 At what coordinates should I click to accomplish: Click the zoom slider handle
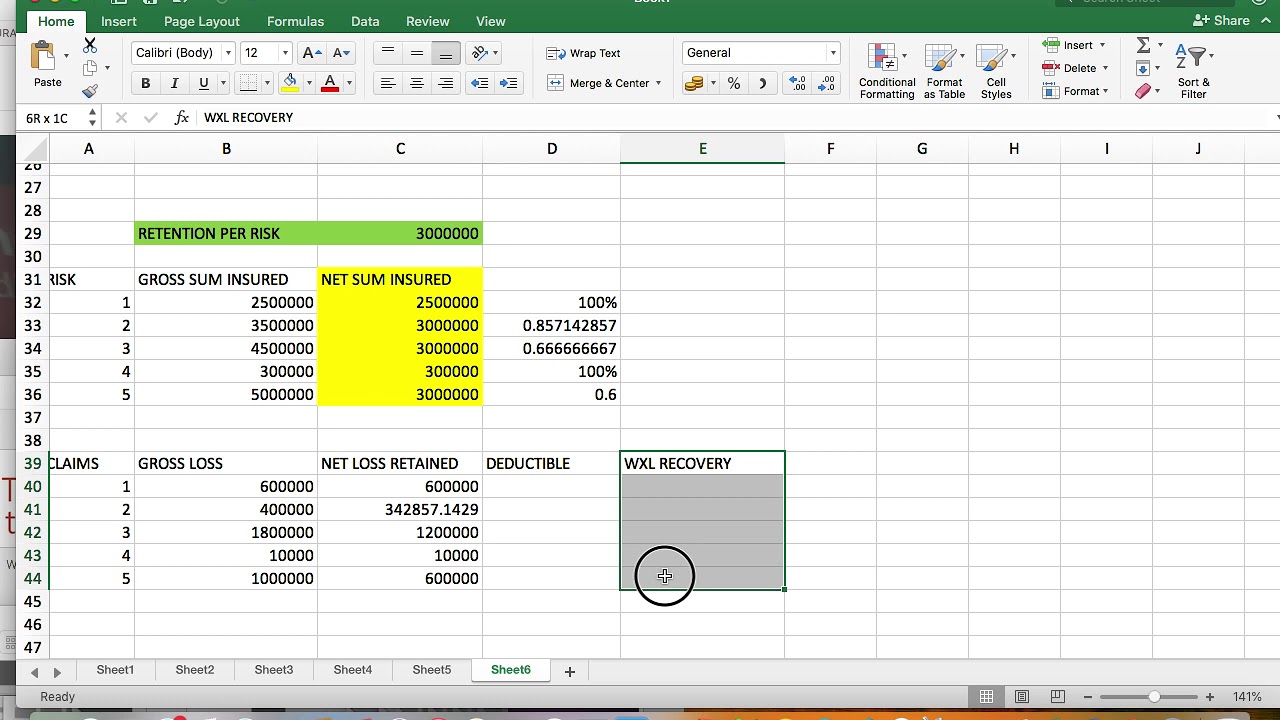(1154, 697)
